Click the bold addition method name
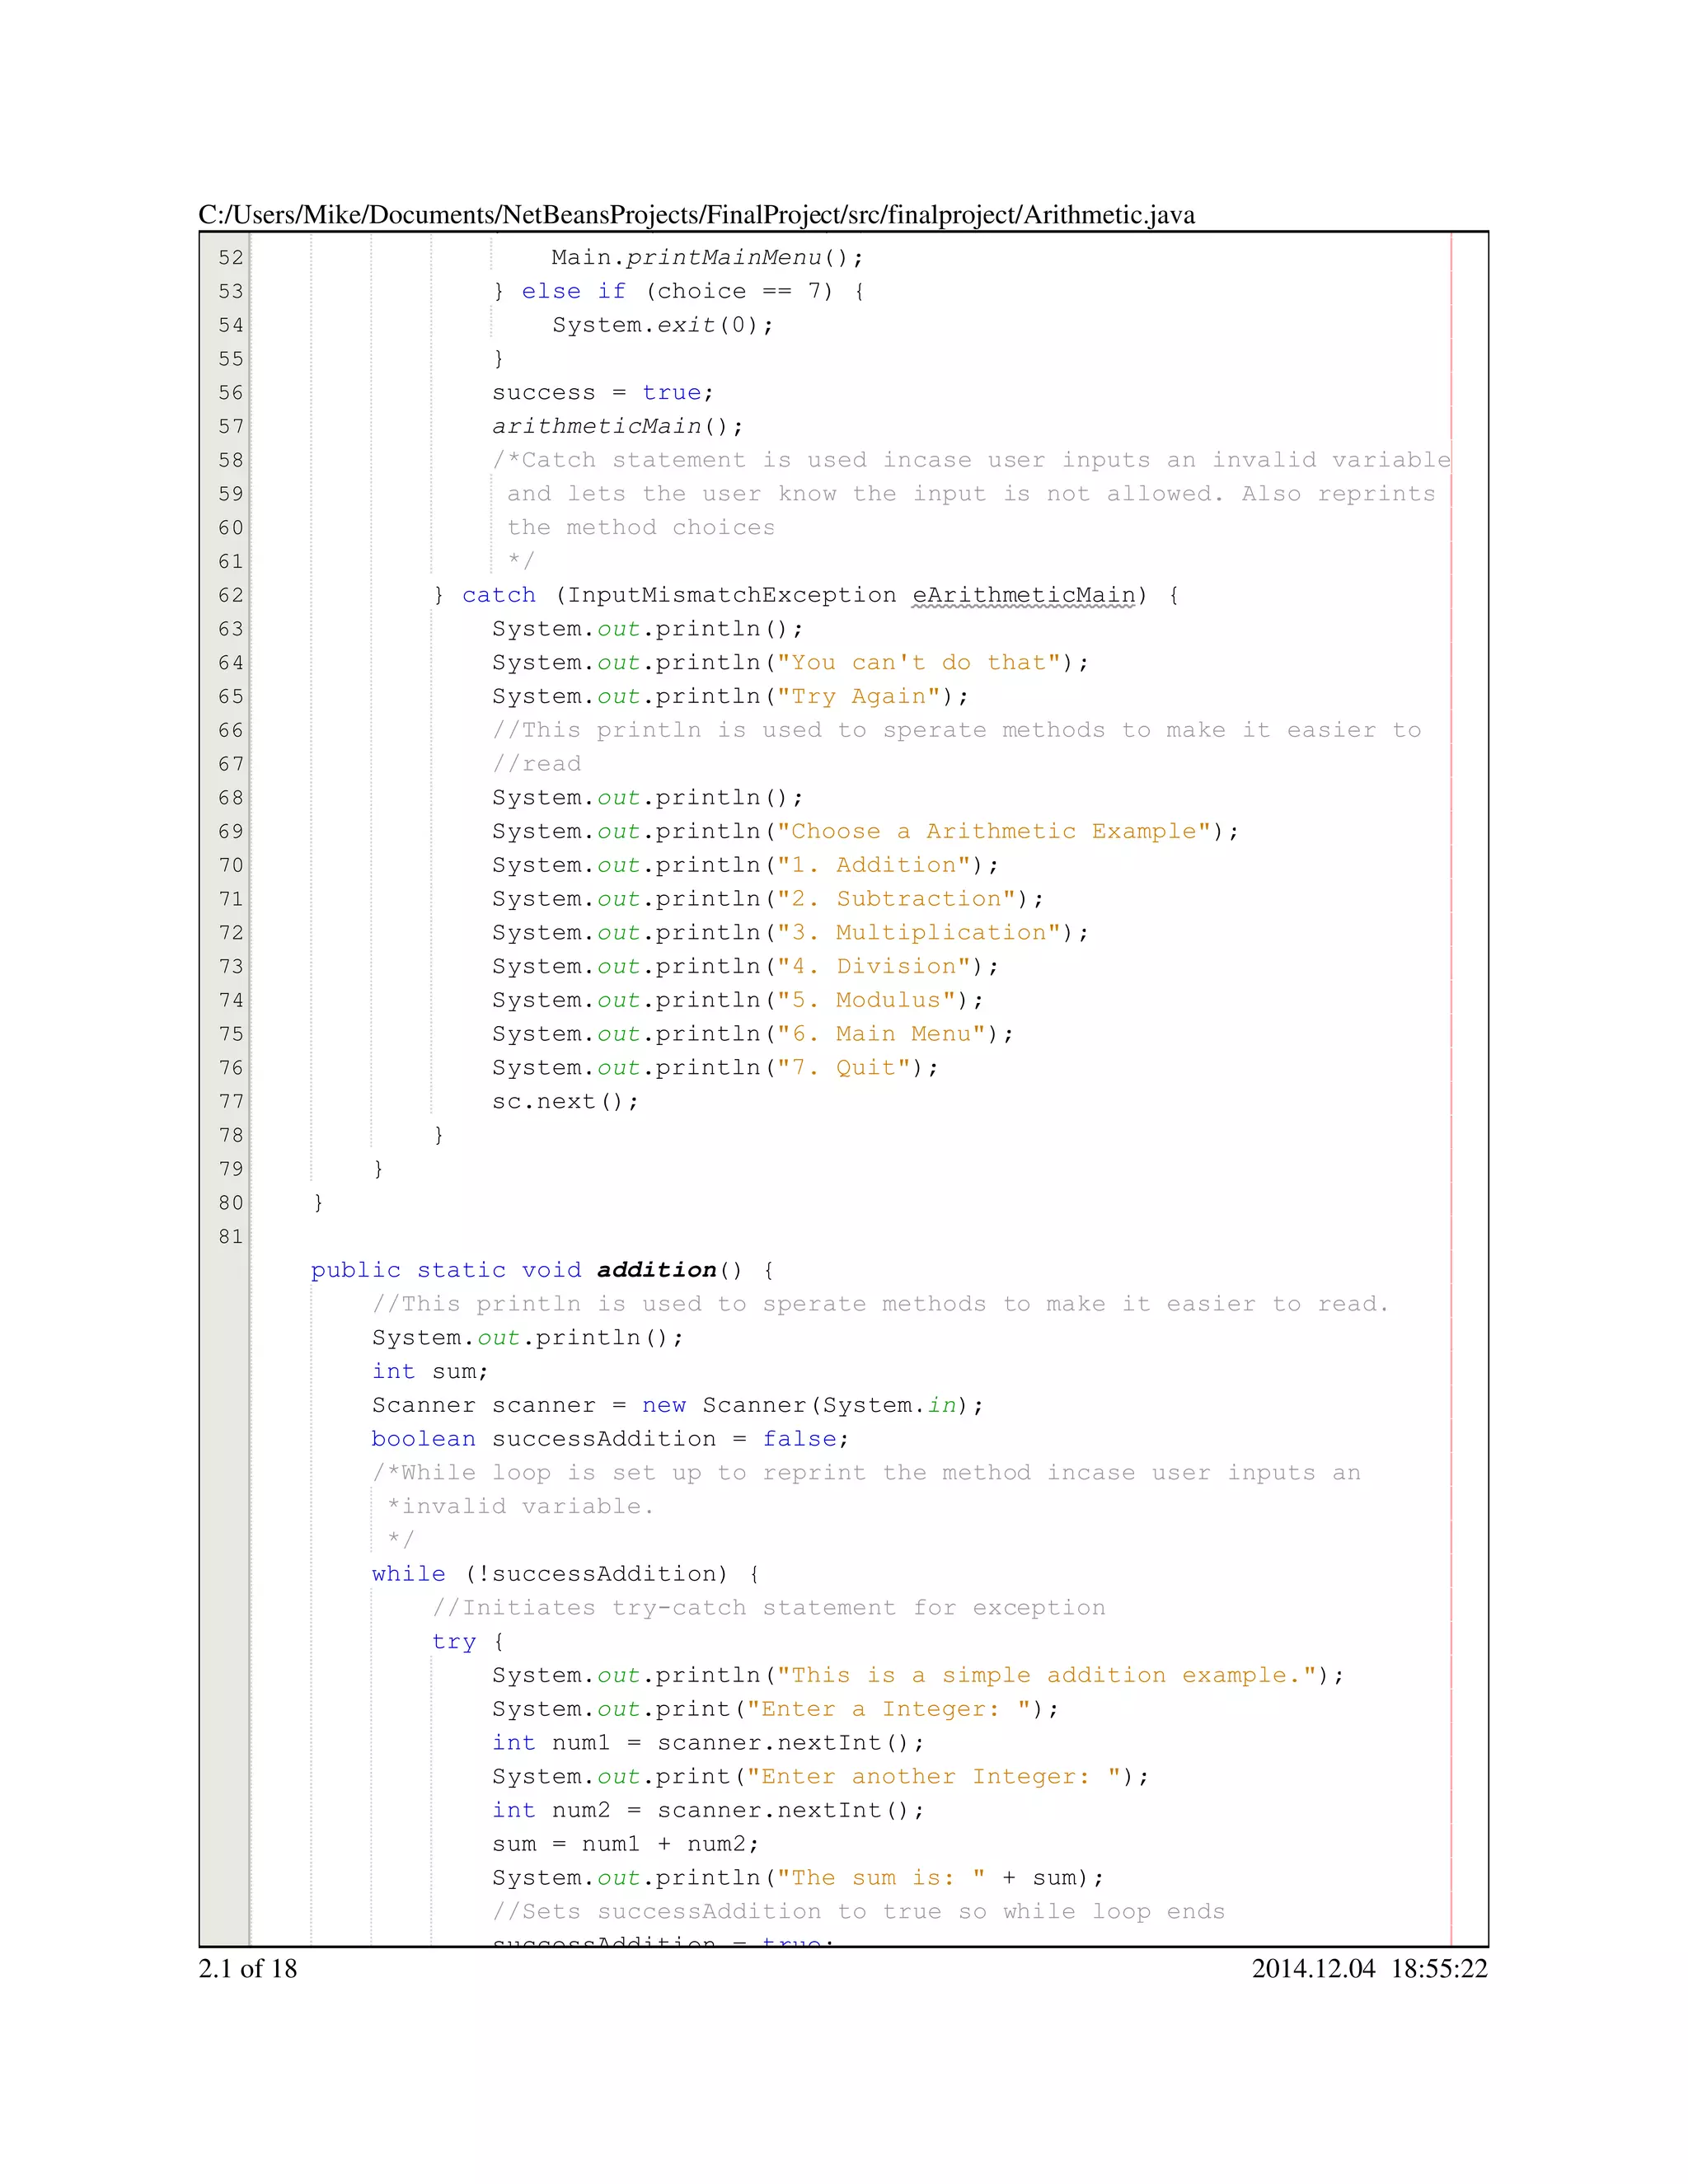 656,1270
